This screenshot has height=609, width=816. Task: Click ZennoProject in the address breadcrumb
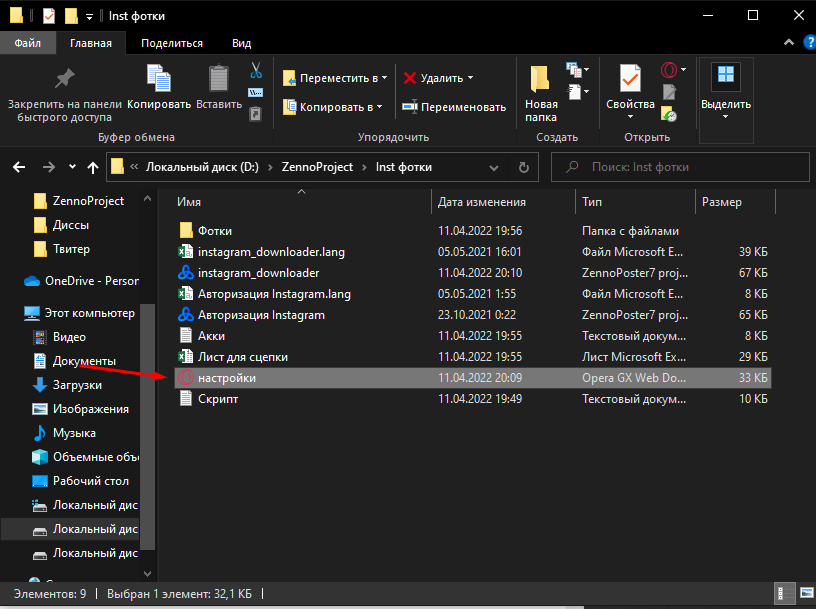point(320,167)
